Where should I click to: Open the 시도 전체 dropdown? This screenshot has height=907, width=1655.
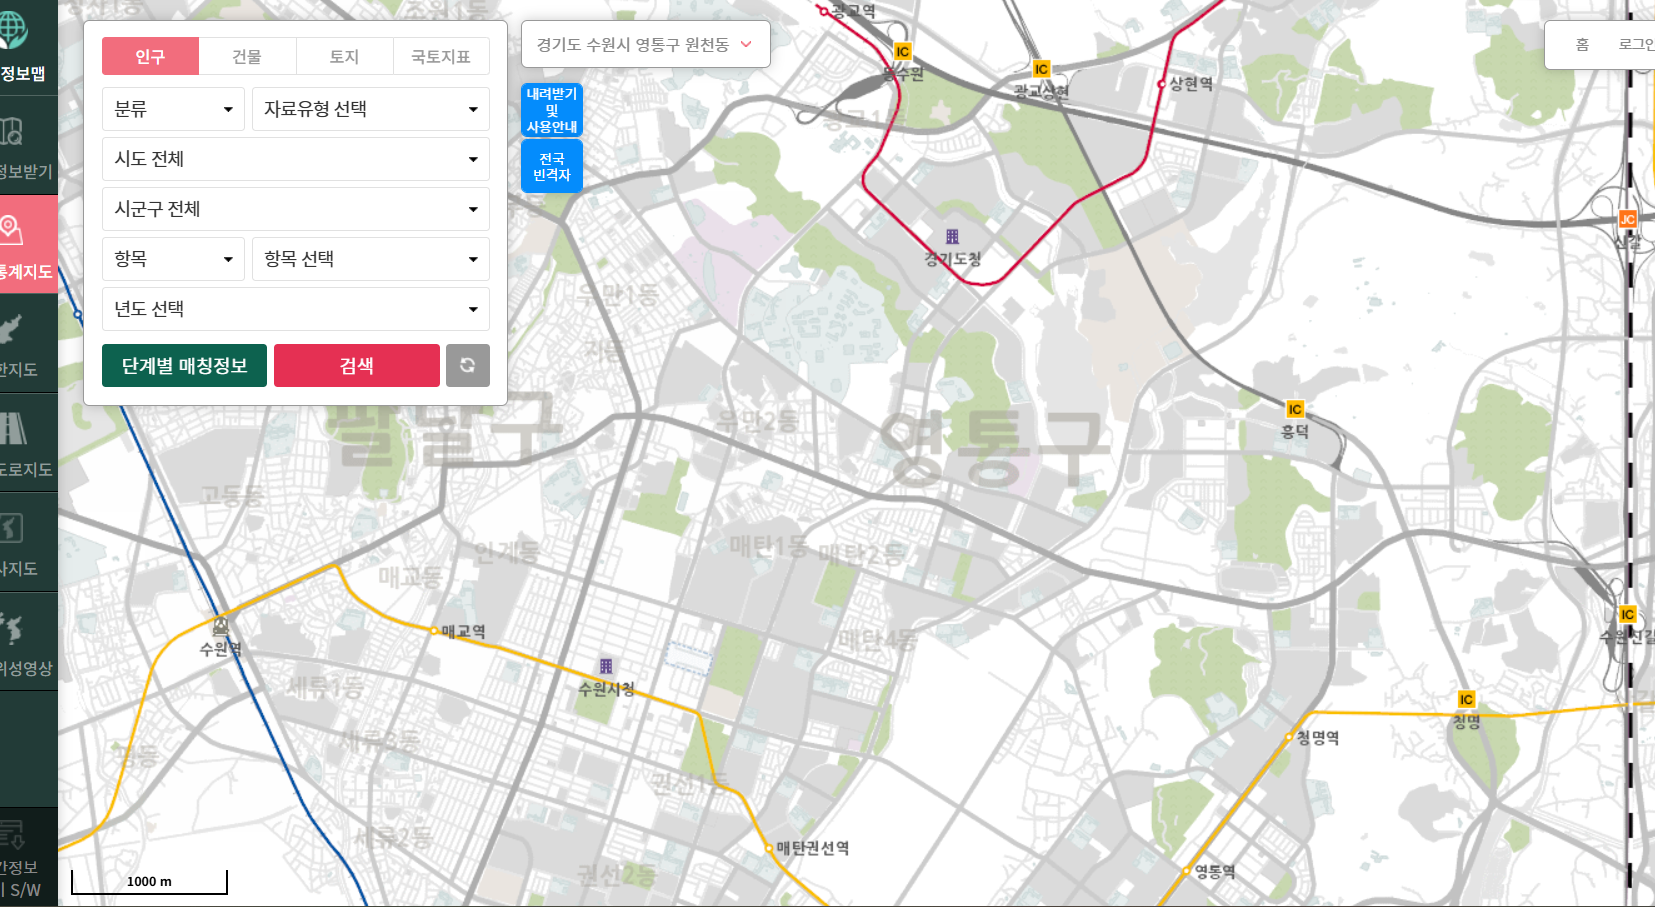click(296, 159)
